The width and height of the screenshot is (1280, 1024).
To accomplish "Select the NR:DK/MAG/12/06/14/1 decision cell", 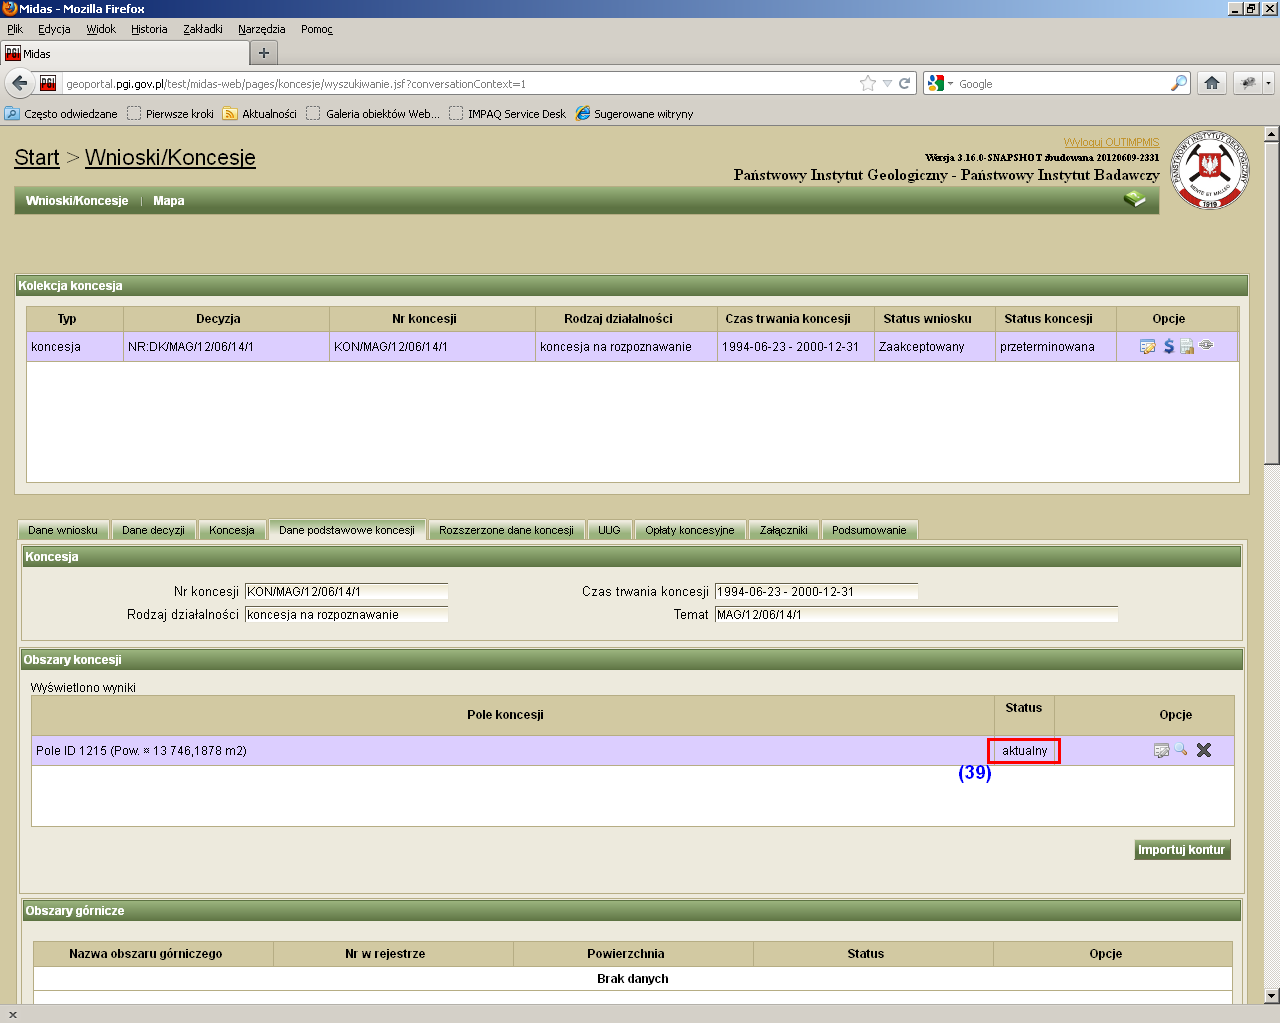I will (x=226, y=346).
